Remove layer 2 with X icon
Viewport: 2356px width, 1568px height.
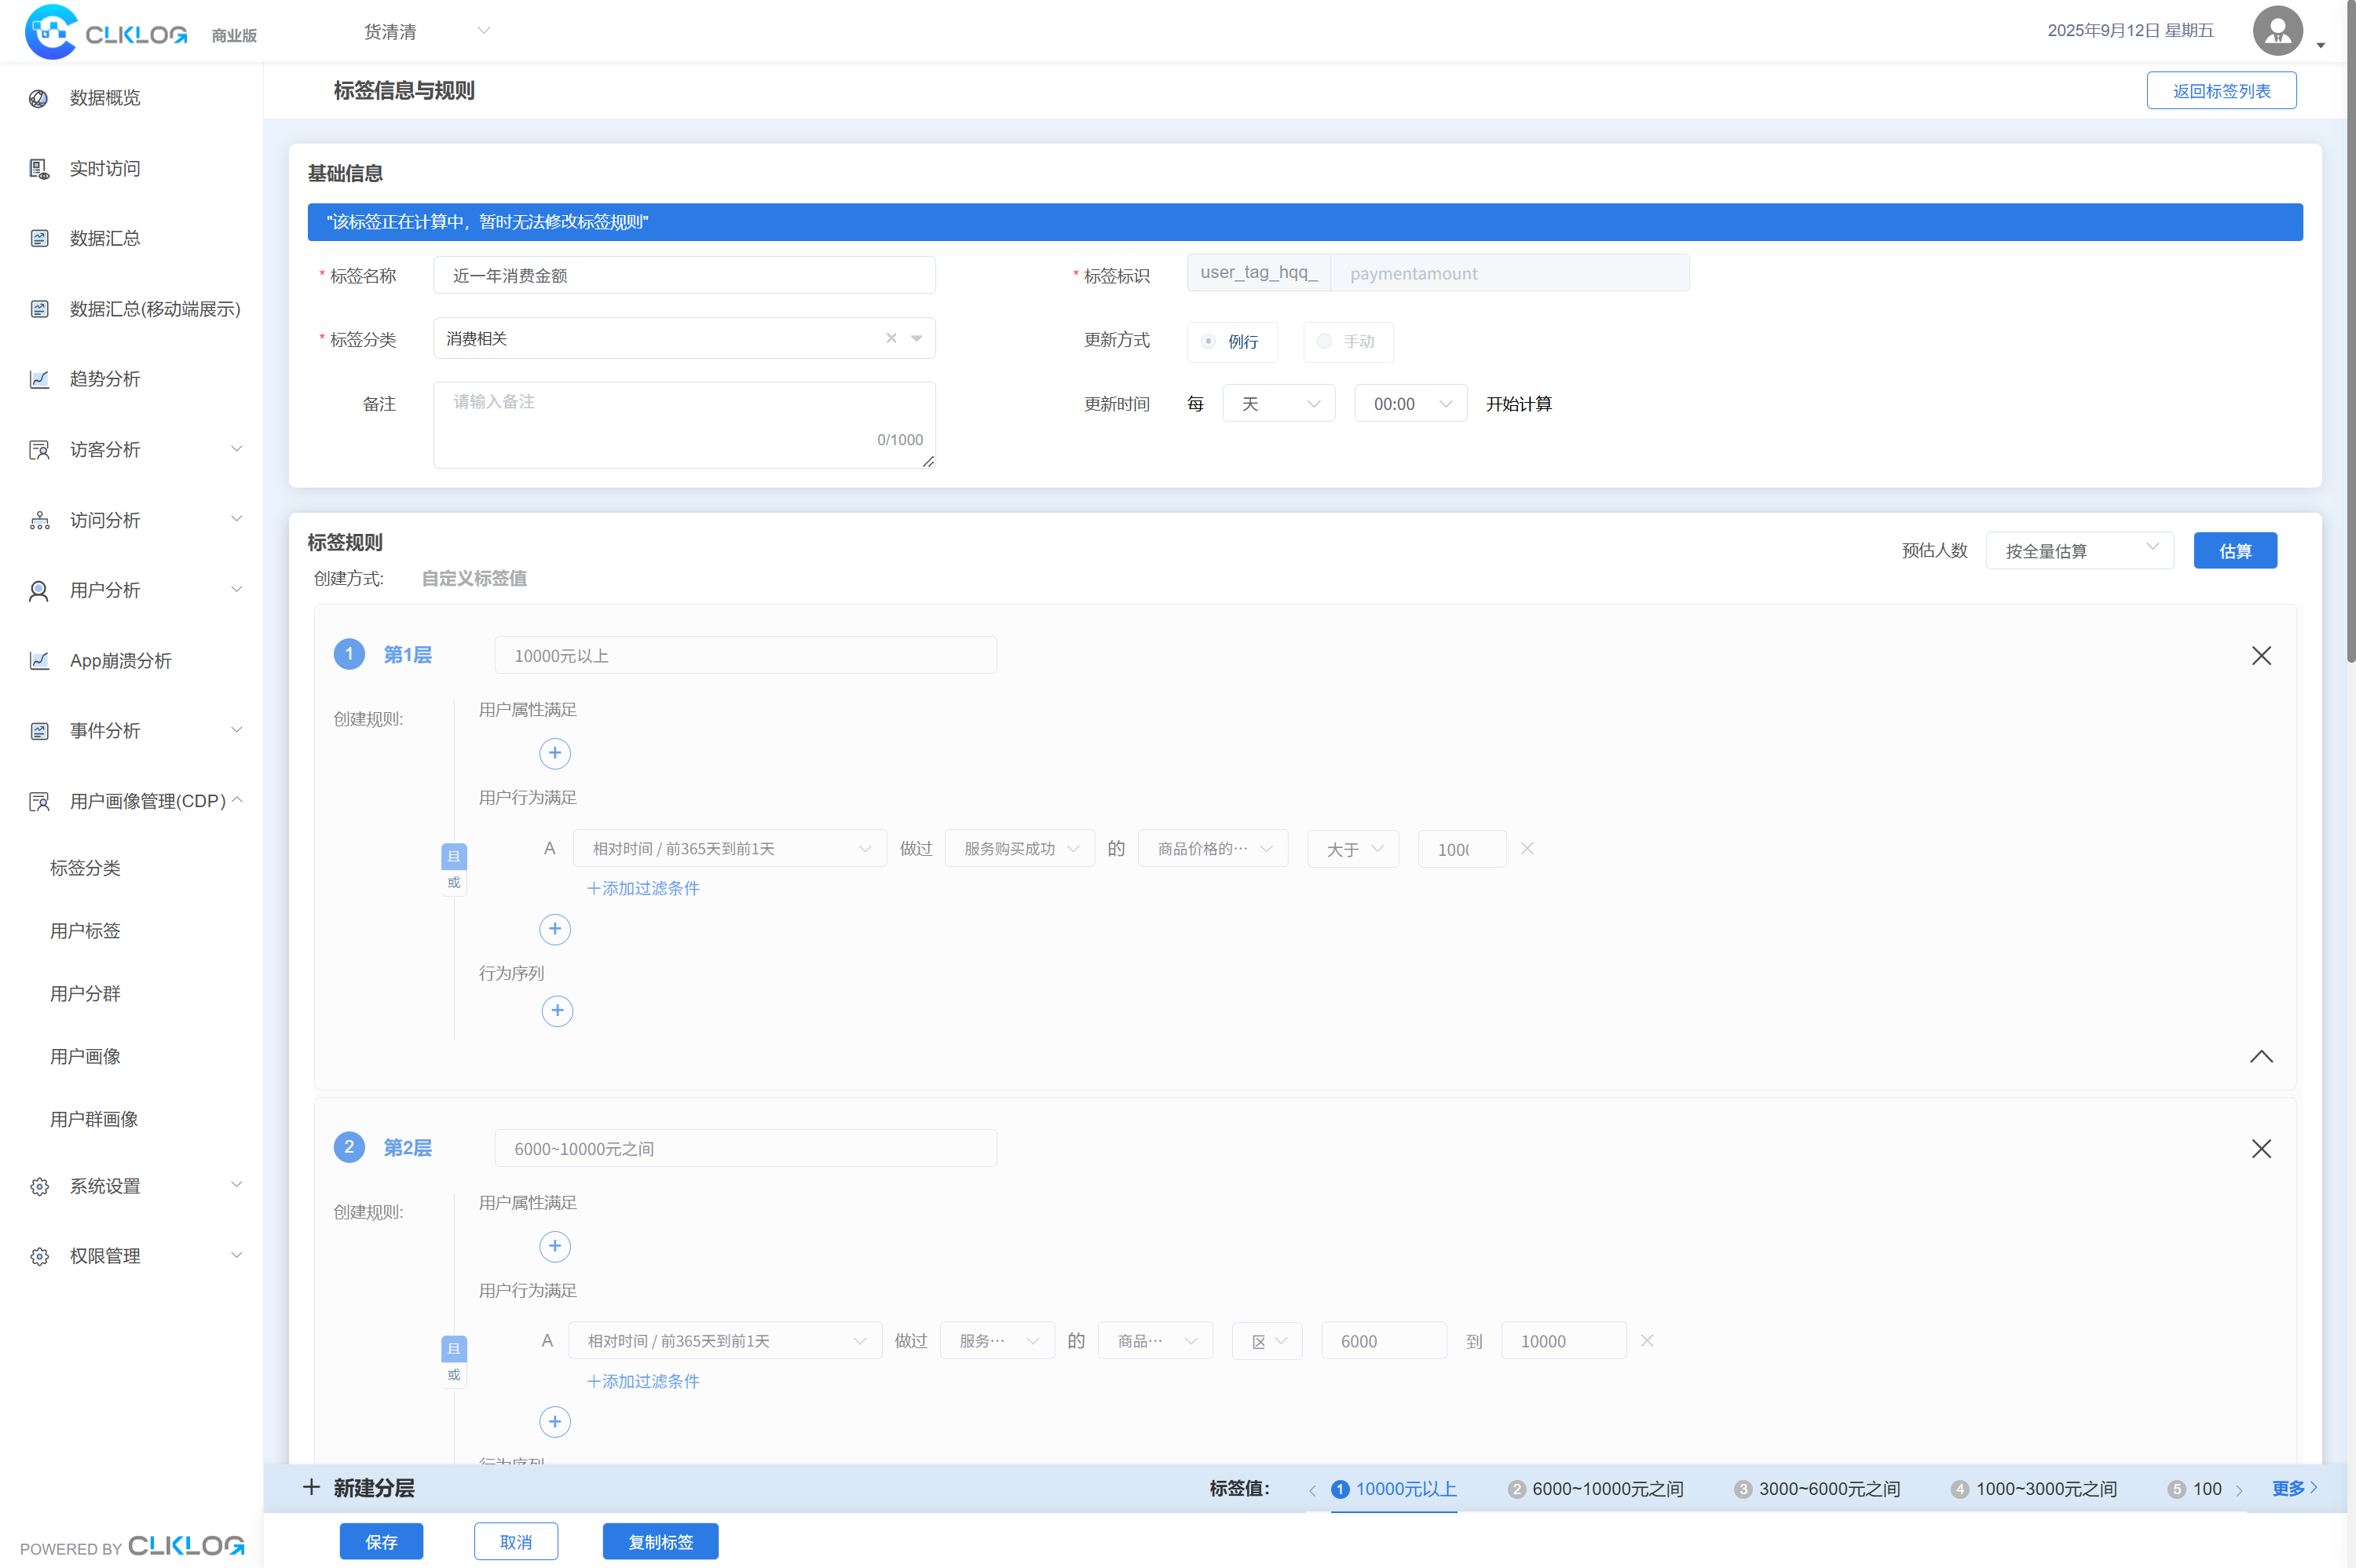click(x=2260, y=1149)
